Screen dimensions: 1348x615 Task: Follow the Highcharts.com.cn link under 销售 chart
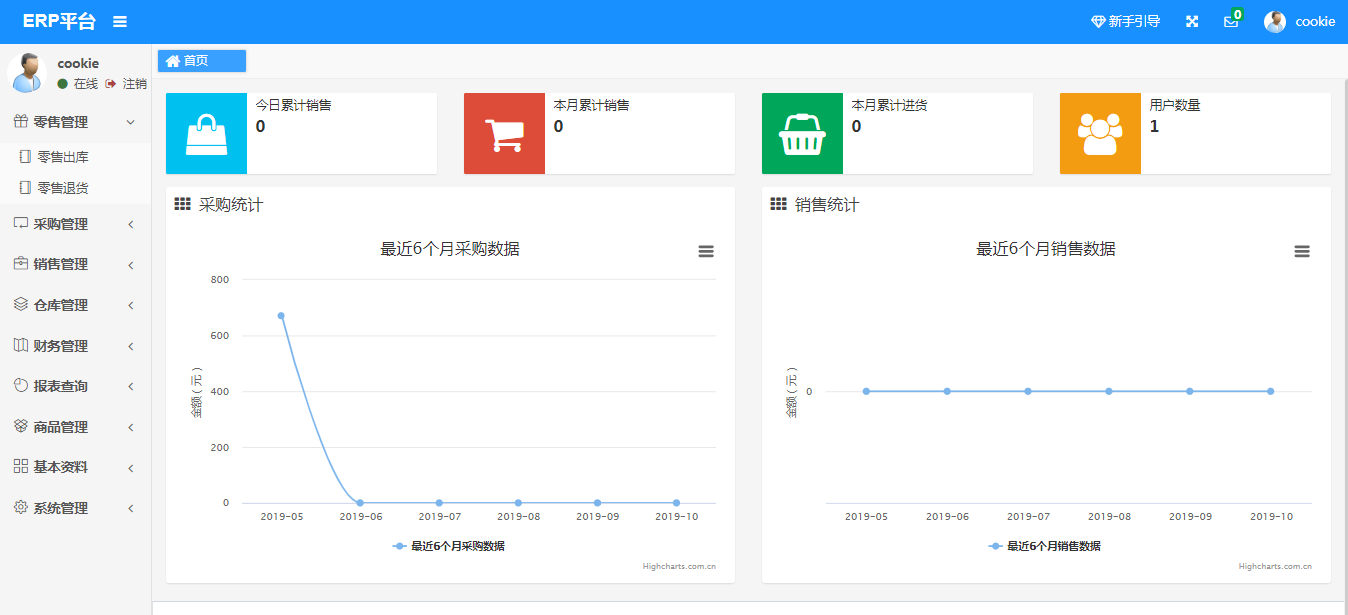[1275, 566]
